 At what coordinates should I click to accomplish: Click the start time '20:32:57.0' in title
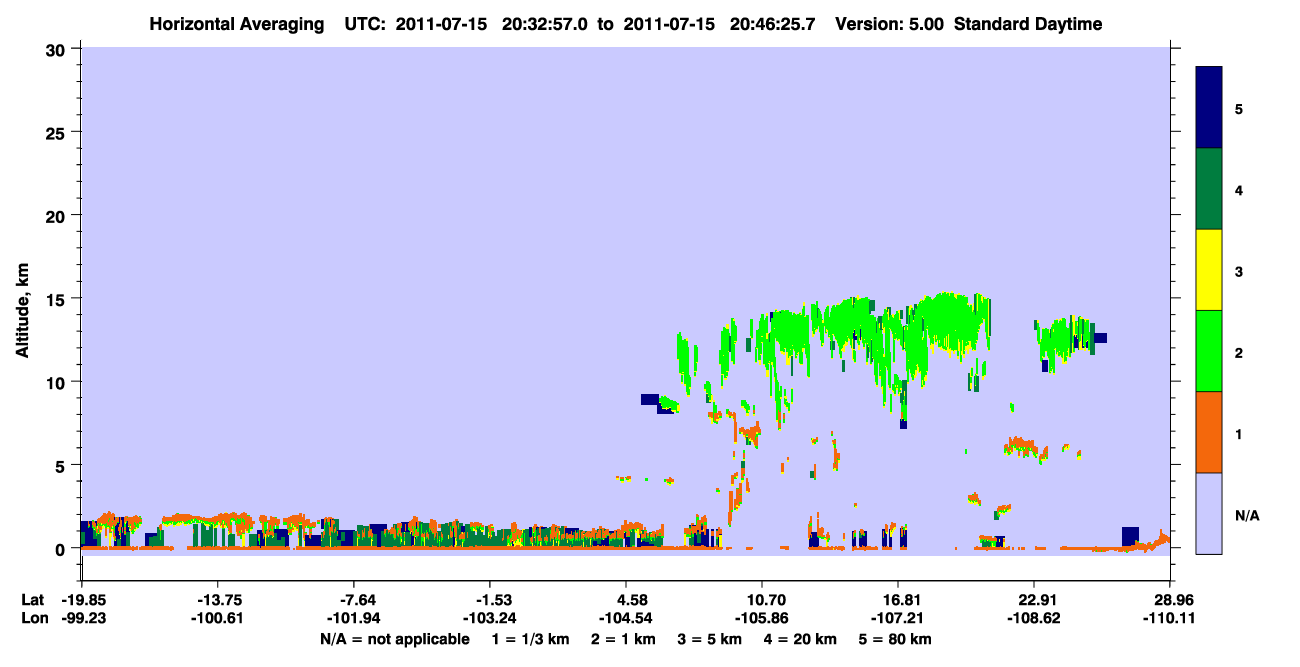547,24
